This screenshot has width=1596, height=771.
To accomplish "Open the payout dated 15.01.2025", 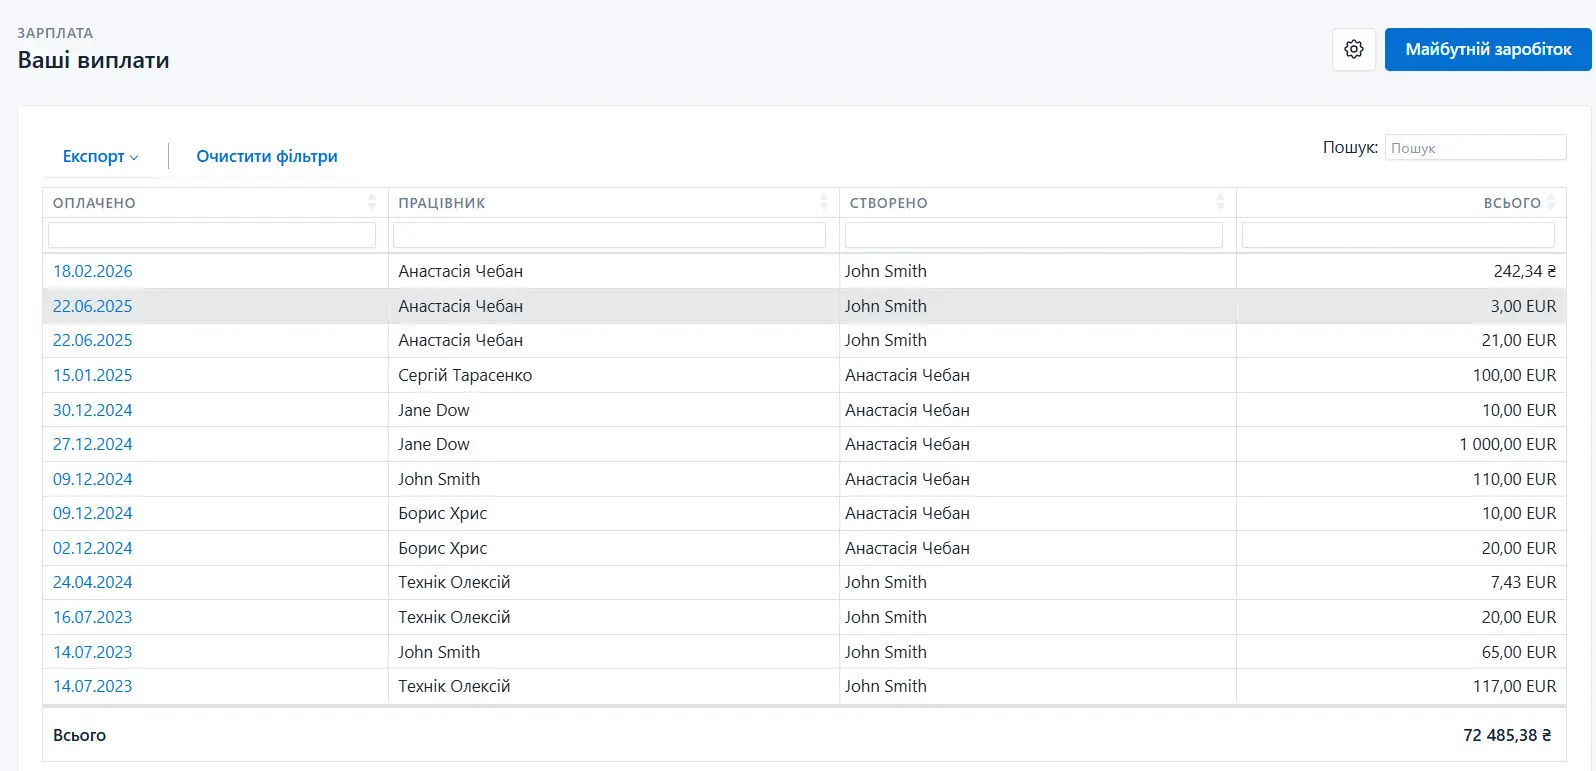I will pos(92,375).
